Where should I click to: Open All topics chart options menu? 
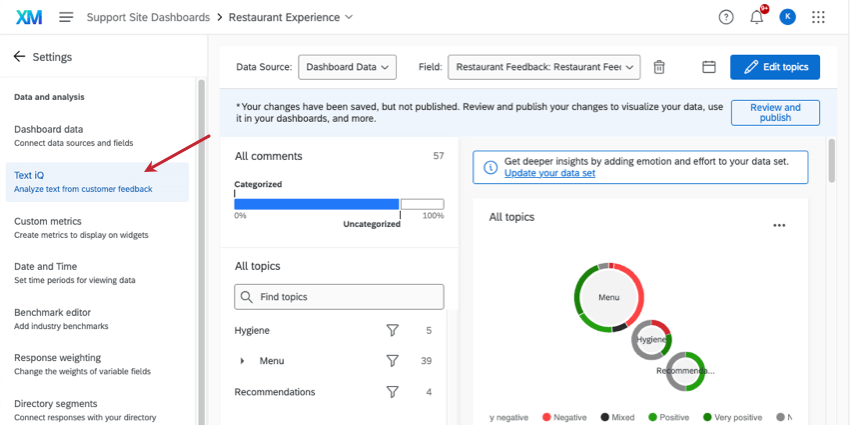coord(779,225)
